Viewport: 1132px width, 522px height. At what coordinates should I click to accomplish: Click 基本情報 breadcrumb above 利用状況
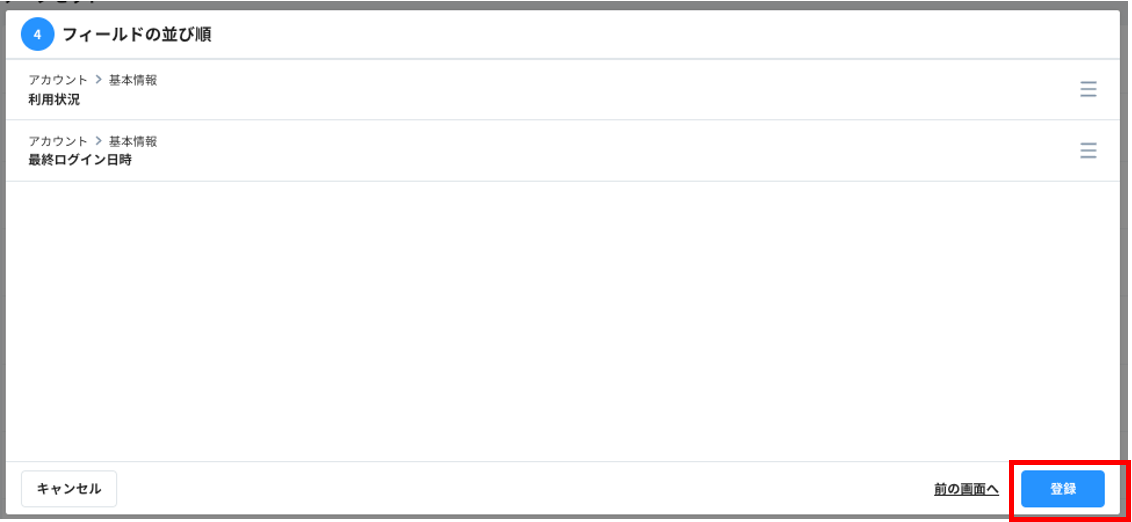point(133,80)
